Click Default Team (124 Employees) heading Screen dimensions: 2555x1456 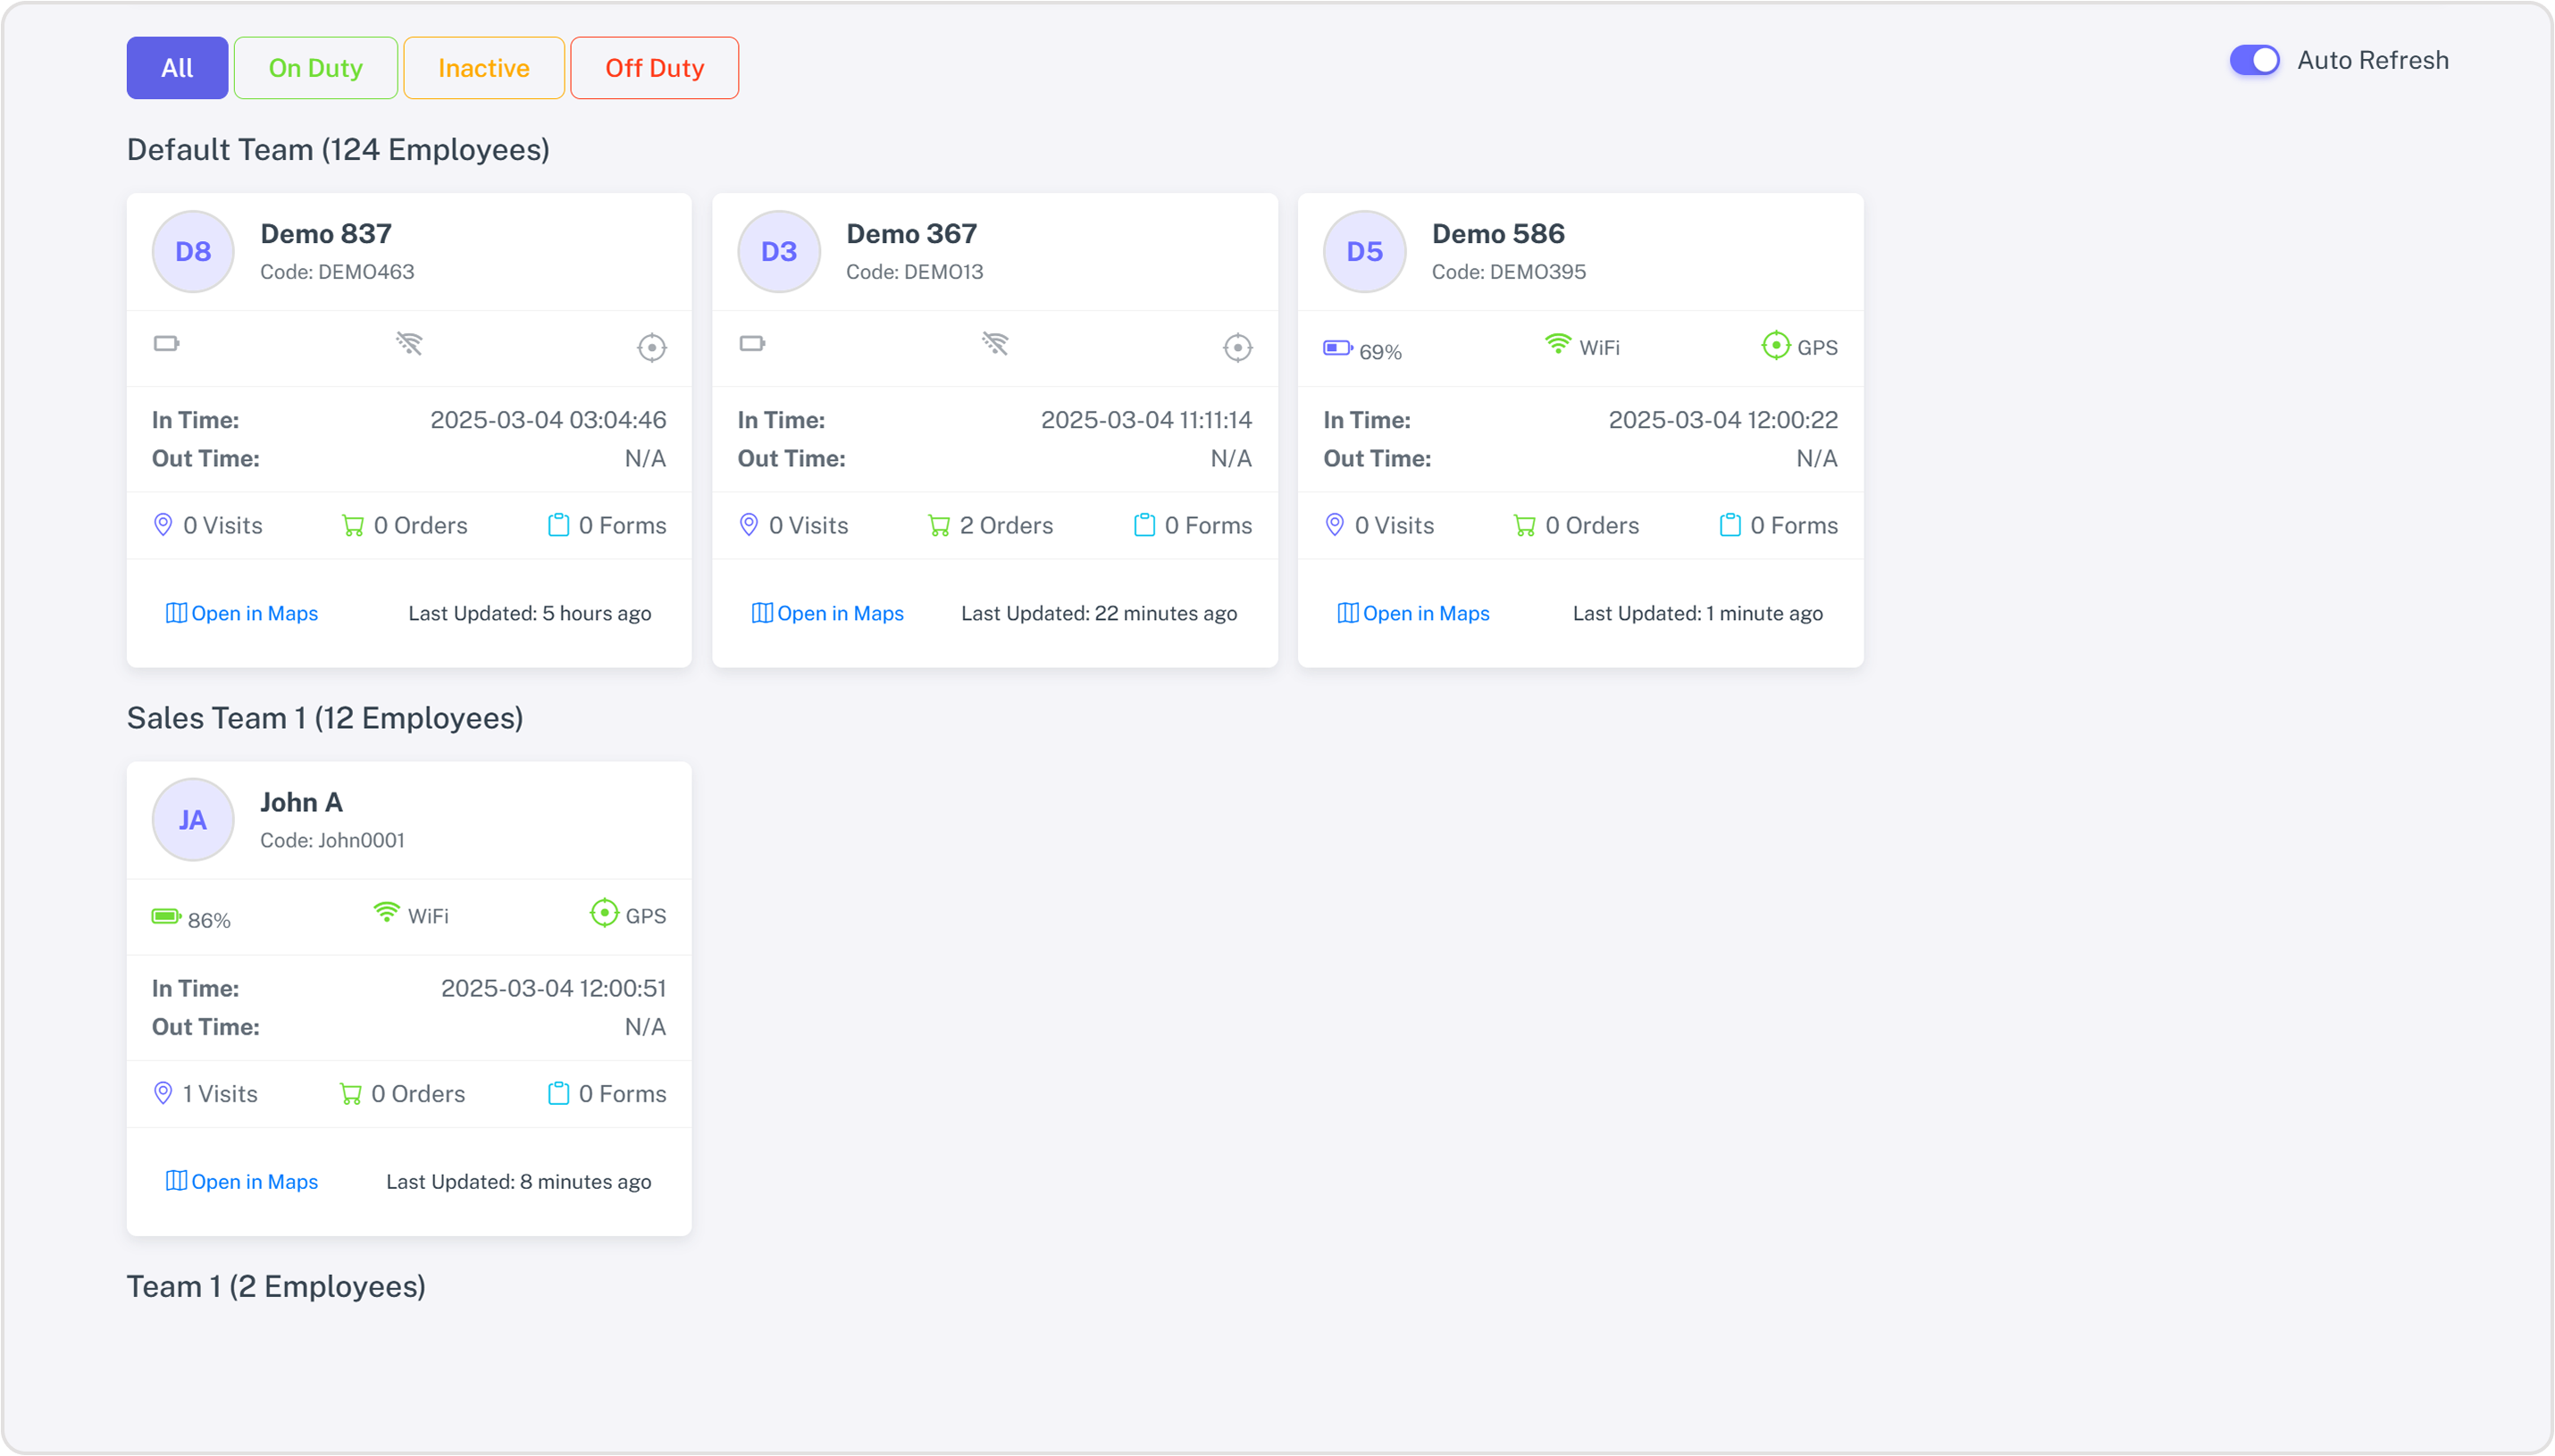(338, 150)
